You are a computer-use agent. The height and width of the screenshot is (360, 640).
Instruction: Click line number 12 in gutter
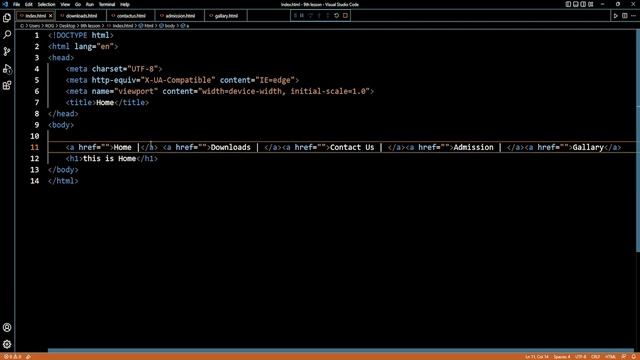coord(35,158)
